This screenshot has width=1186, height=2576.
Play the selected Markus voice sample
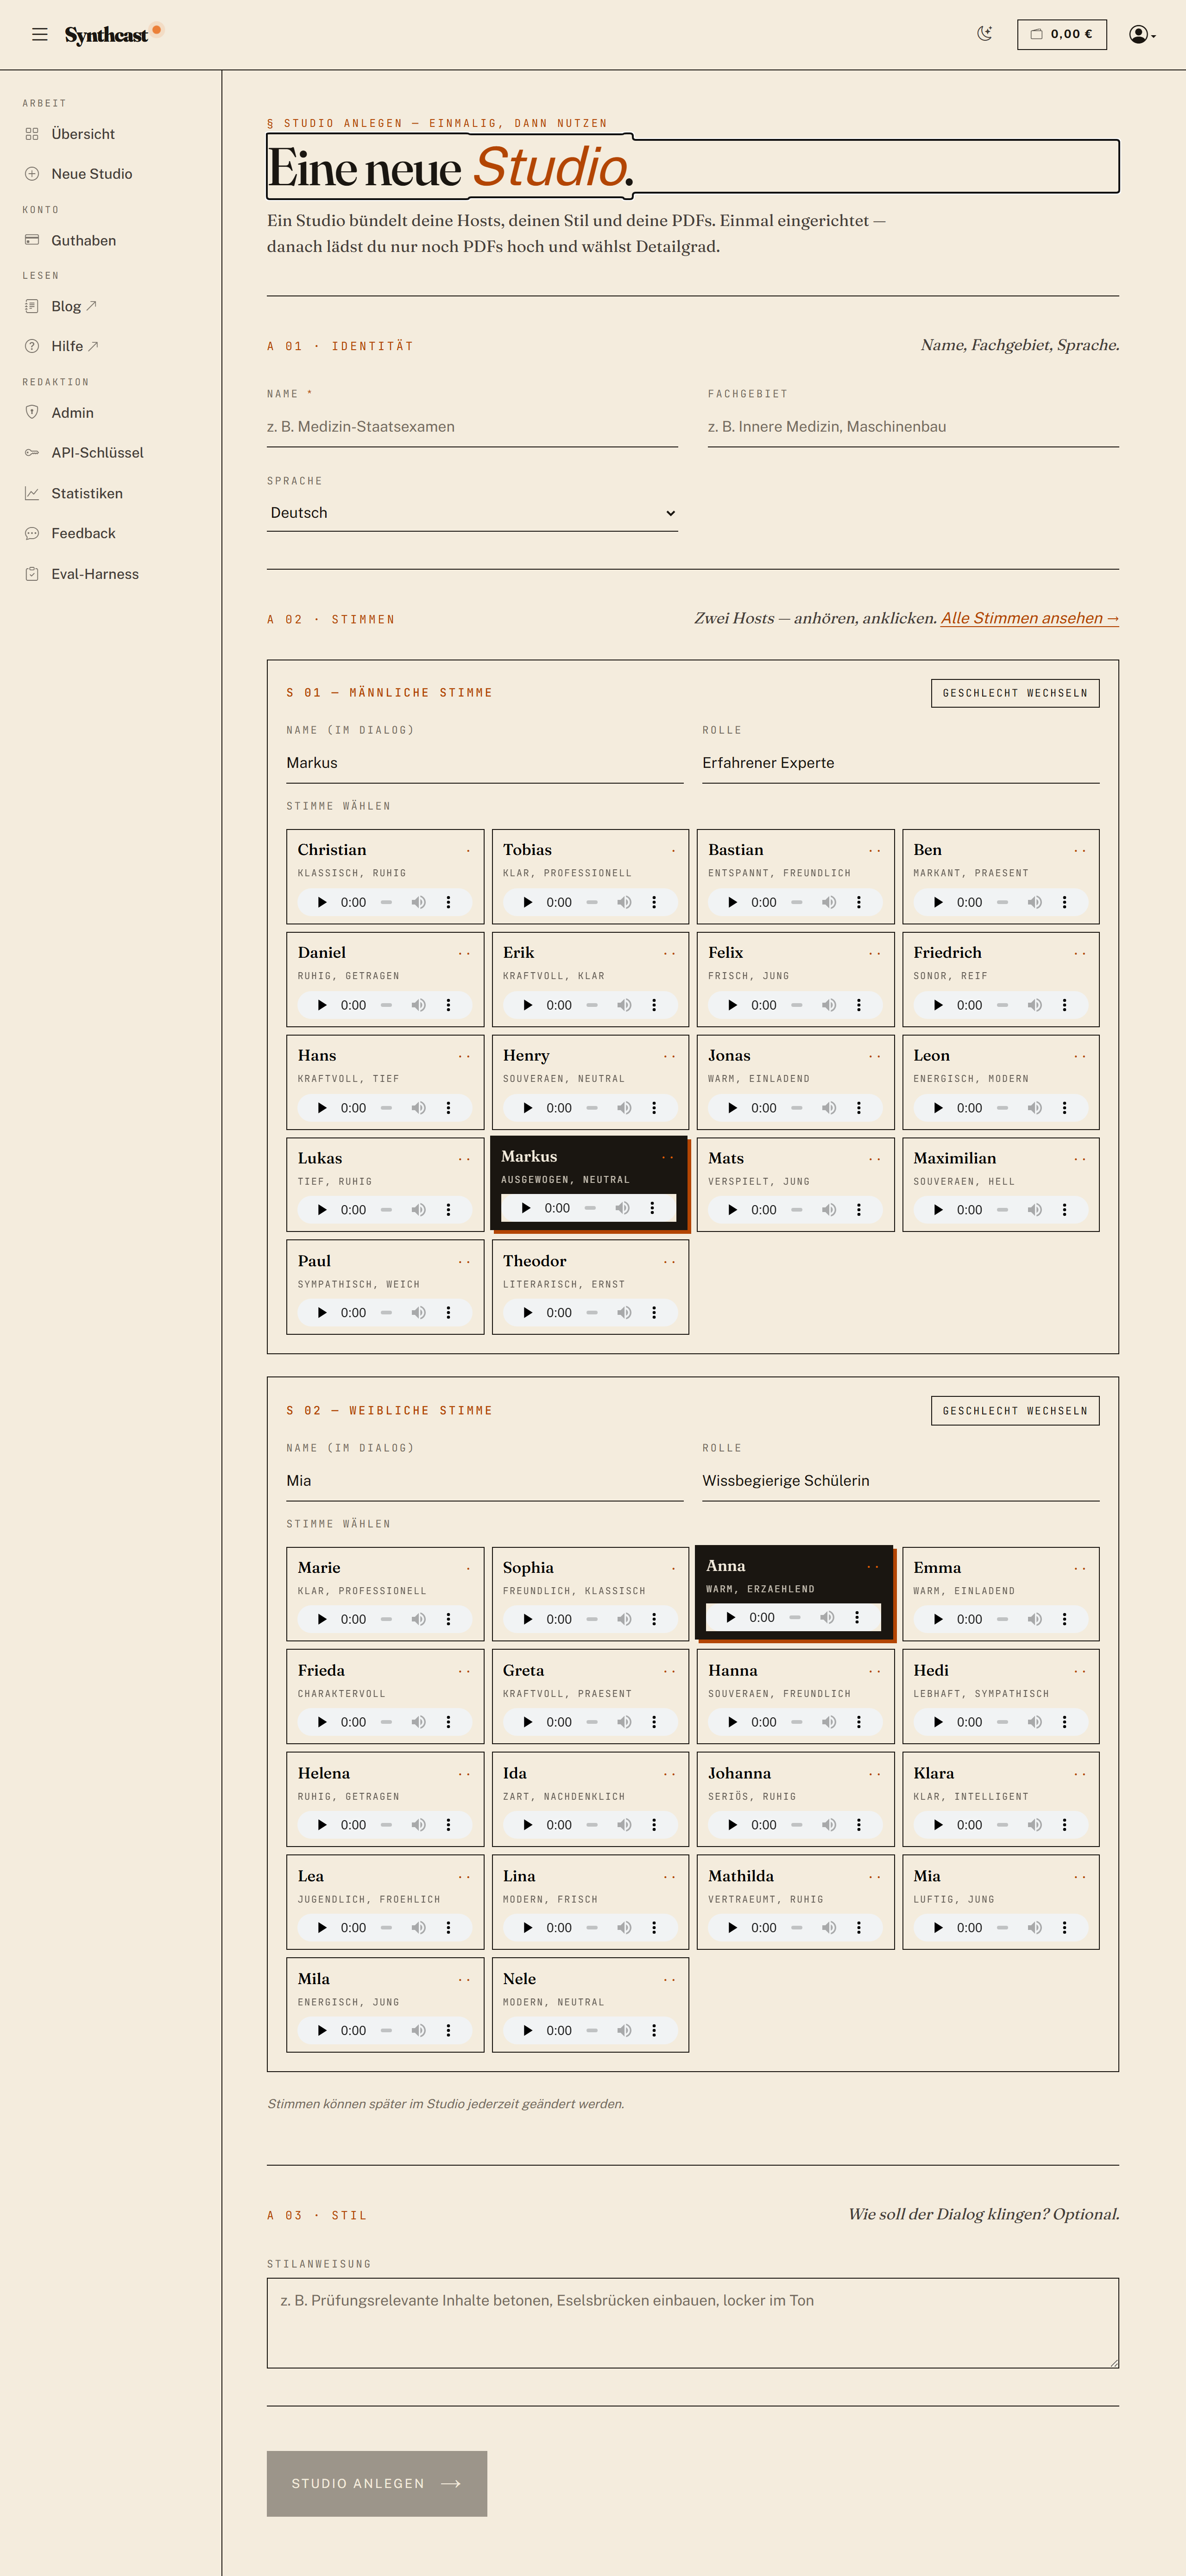point(526,1209)
